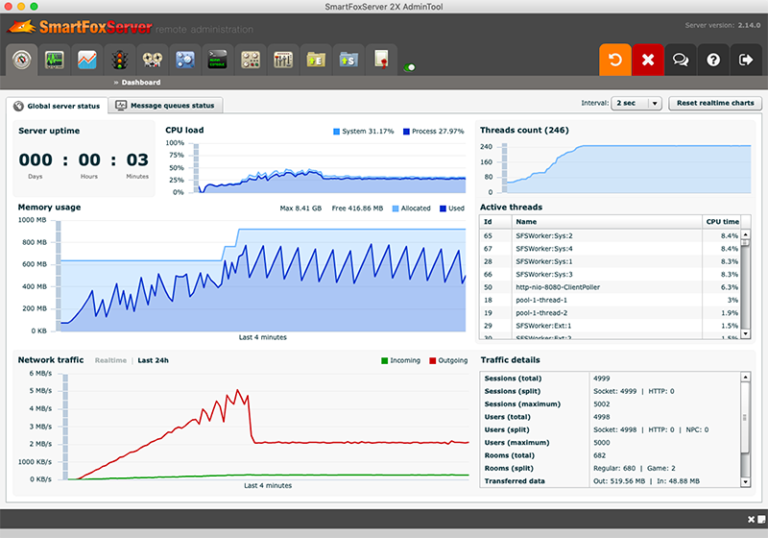Click the X icon in bottom status bar
Screen dimensions: 768x538
tap(751, 519)
